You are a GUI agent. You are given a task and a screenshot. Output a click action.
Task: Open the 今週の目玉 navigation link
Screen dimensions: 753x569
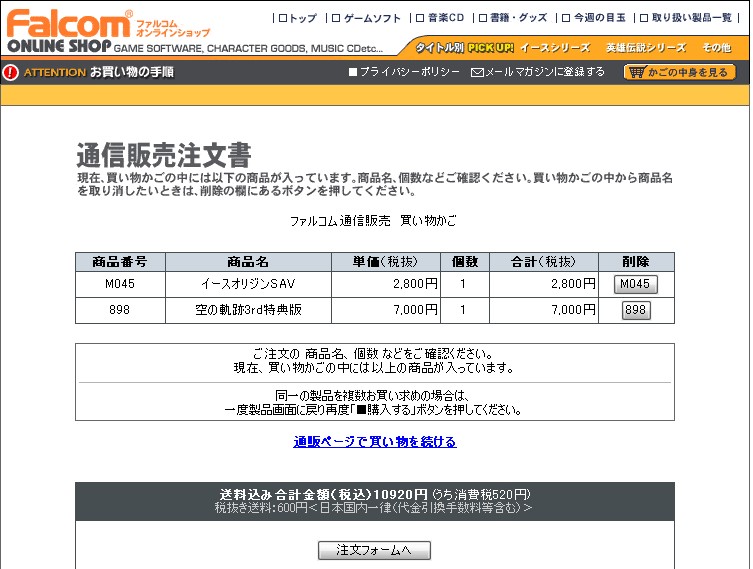tap(594, 18)
